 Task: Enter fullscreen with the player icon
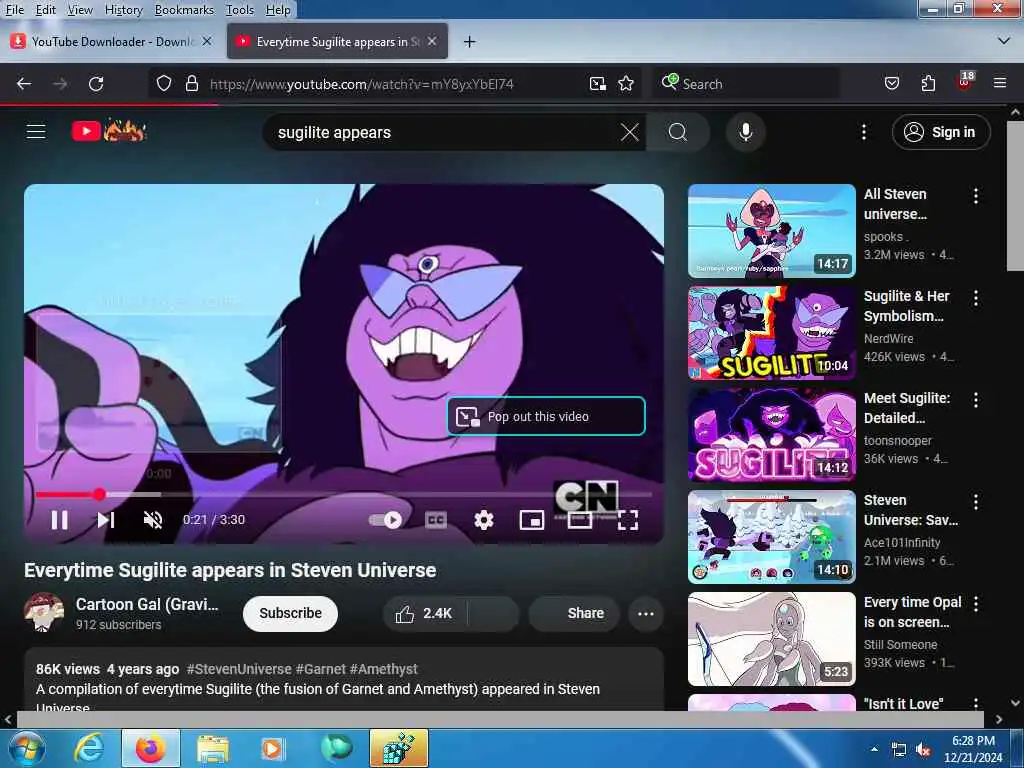(628, 520)
